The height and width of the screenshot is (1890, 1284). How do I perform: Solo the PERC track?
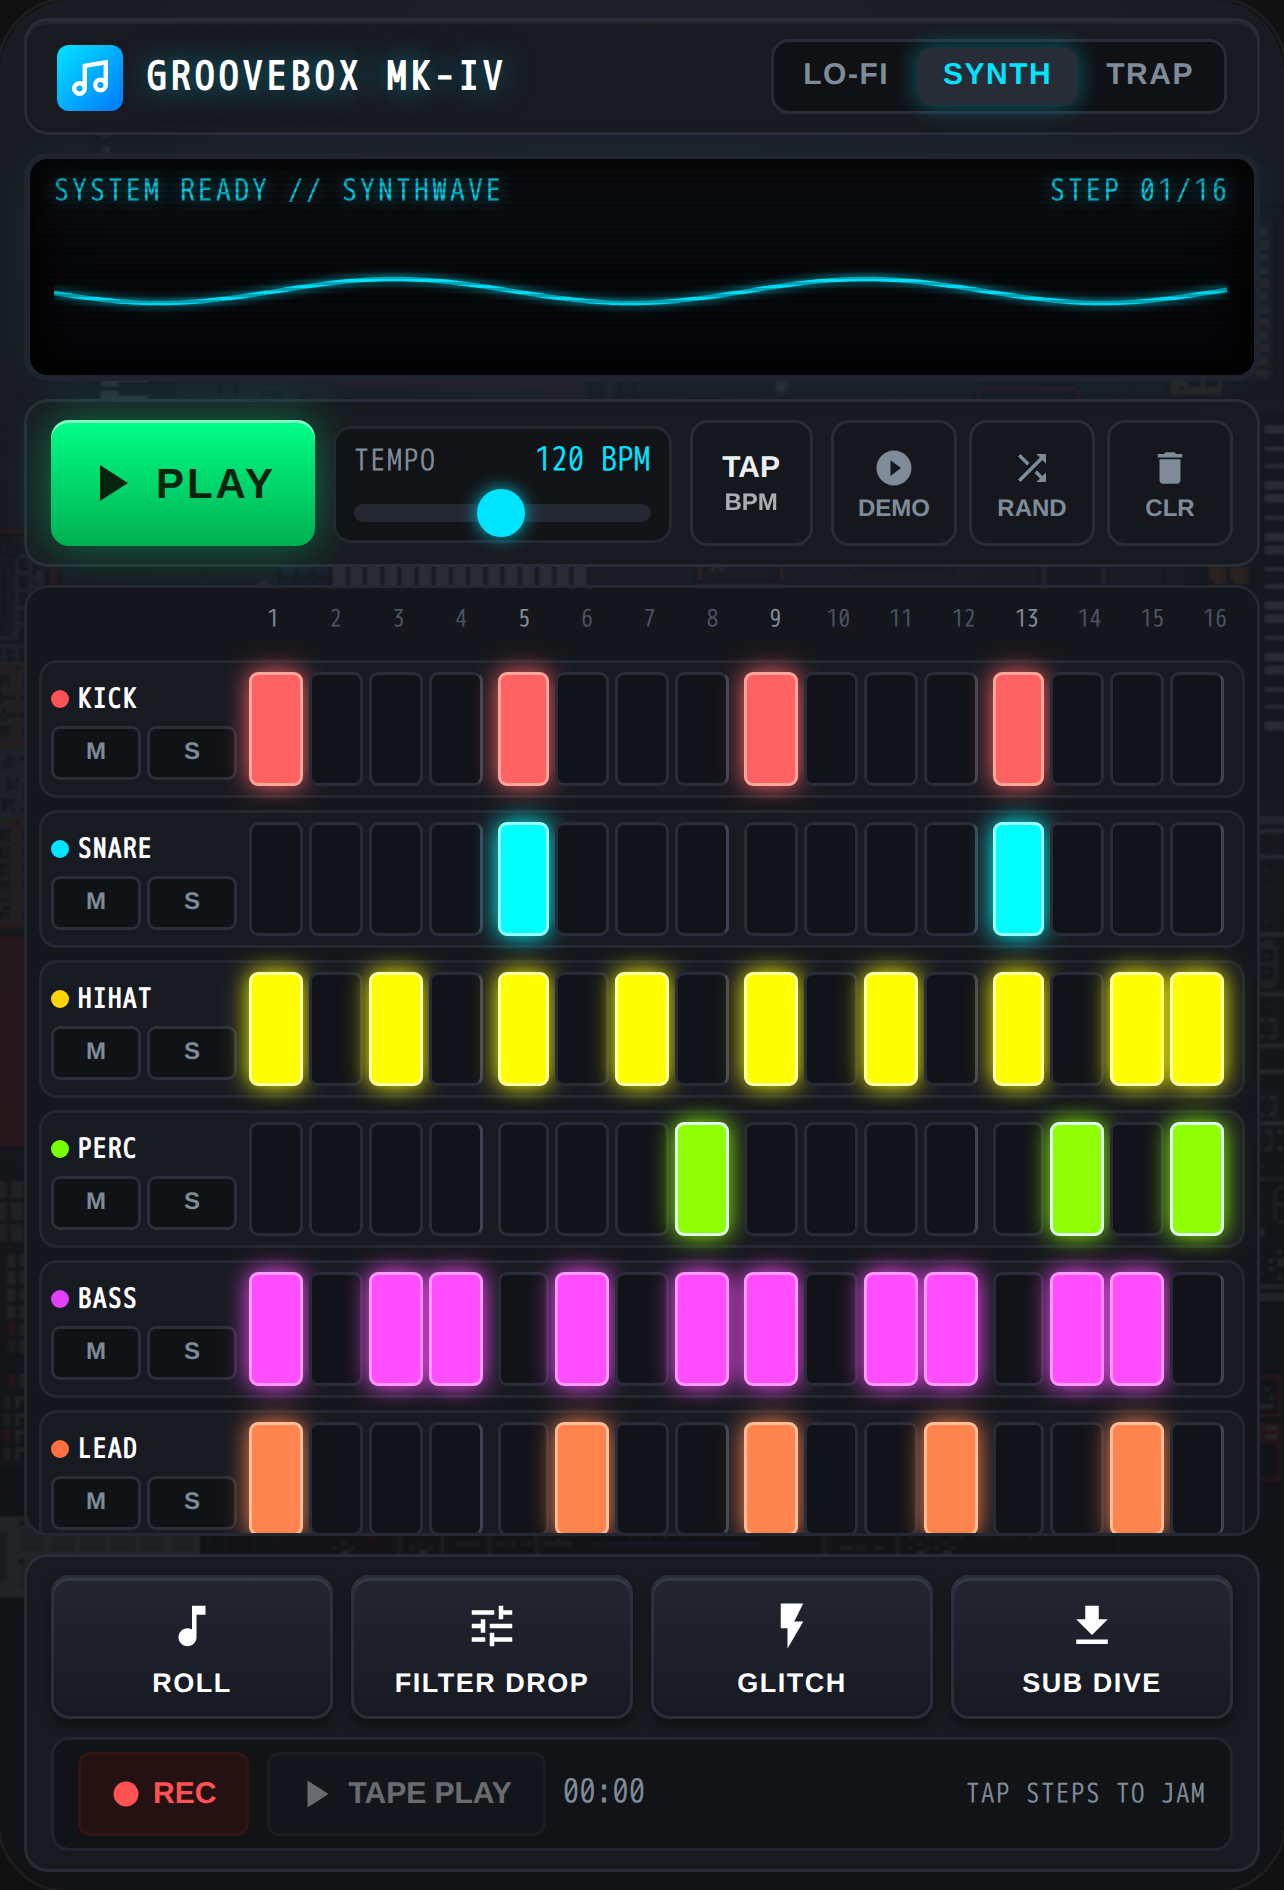click(x=192, y=1201)
